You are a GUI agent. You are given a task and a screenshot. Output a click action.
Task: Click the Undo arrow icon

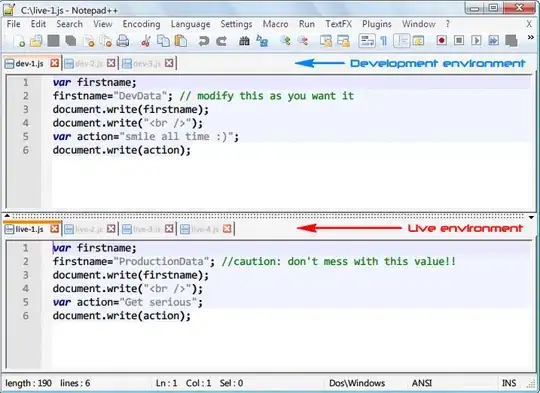[204, 41]
